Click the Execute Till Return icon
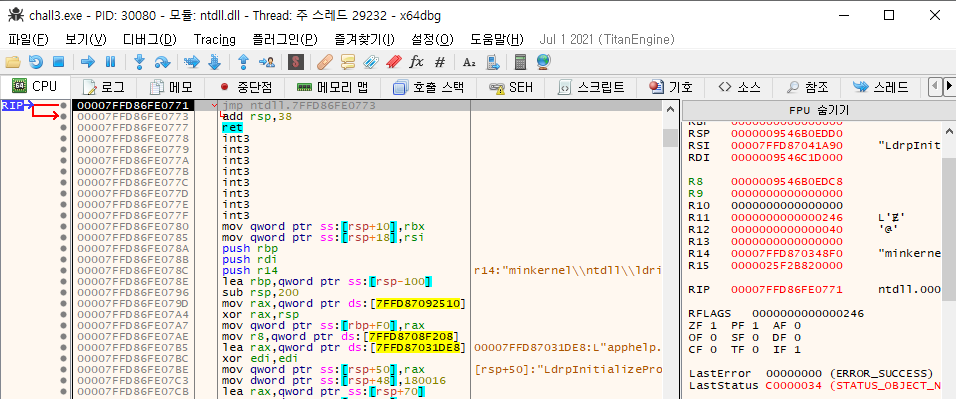Viewport: 956px width, 399px height. tap(243, 62)
